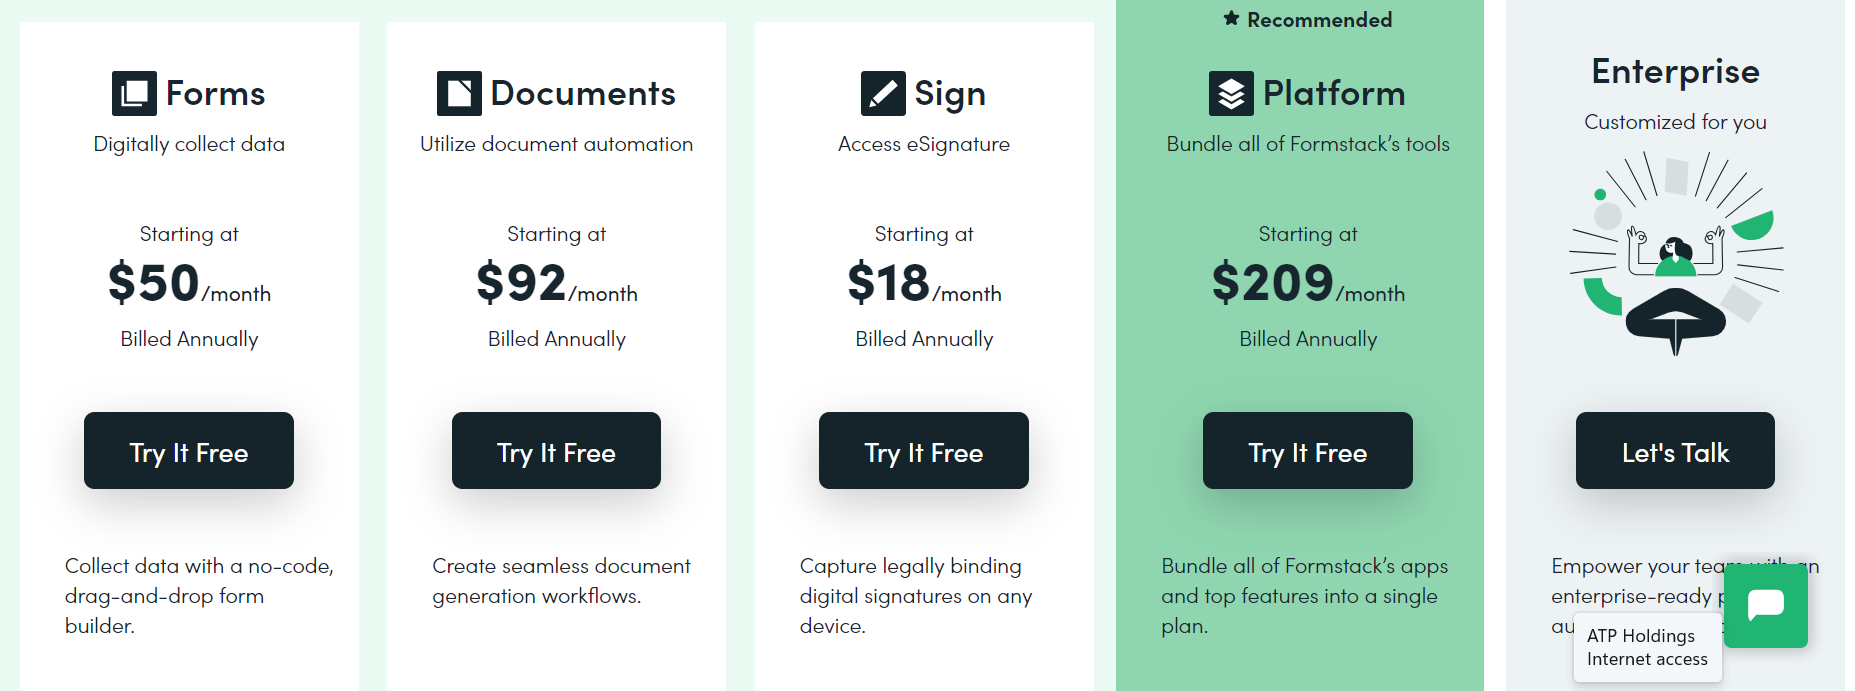
Task: Click the Forms layered-squares icon
Action: [x=134, y=92]
